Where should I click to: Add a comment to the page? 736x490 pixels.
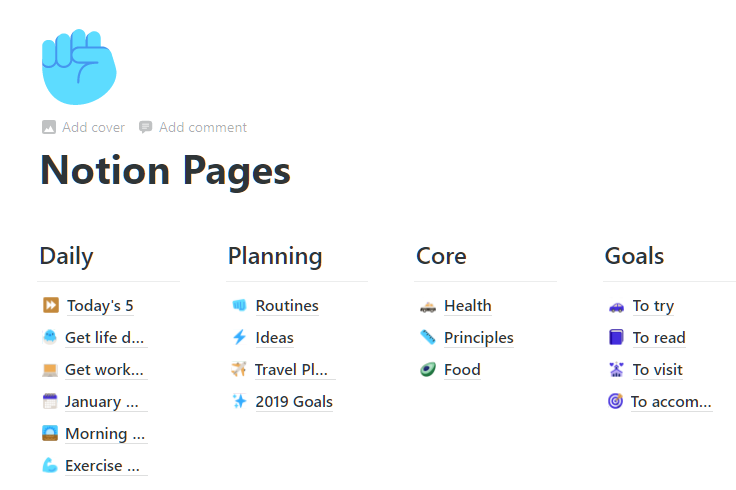tap(193, 127)
